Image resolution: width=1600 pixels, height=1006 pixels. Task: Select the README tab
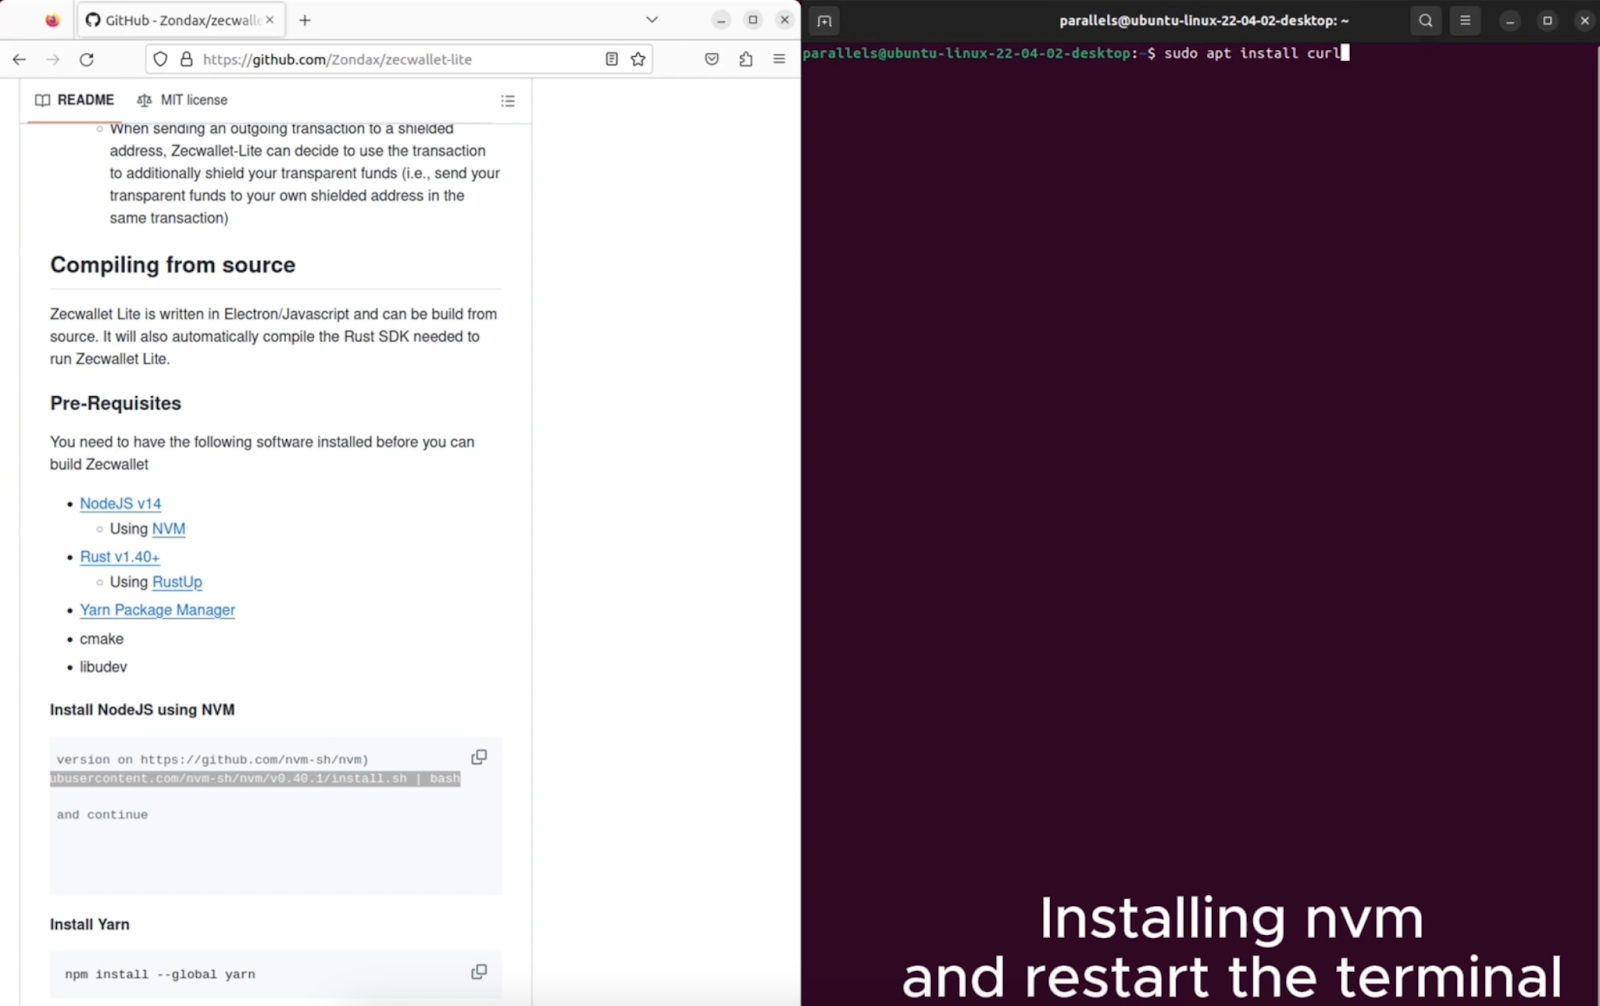74,100
